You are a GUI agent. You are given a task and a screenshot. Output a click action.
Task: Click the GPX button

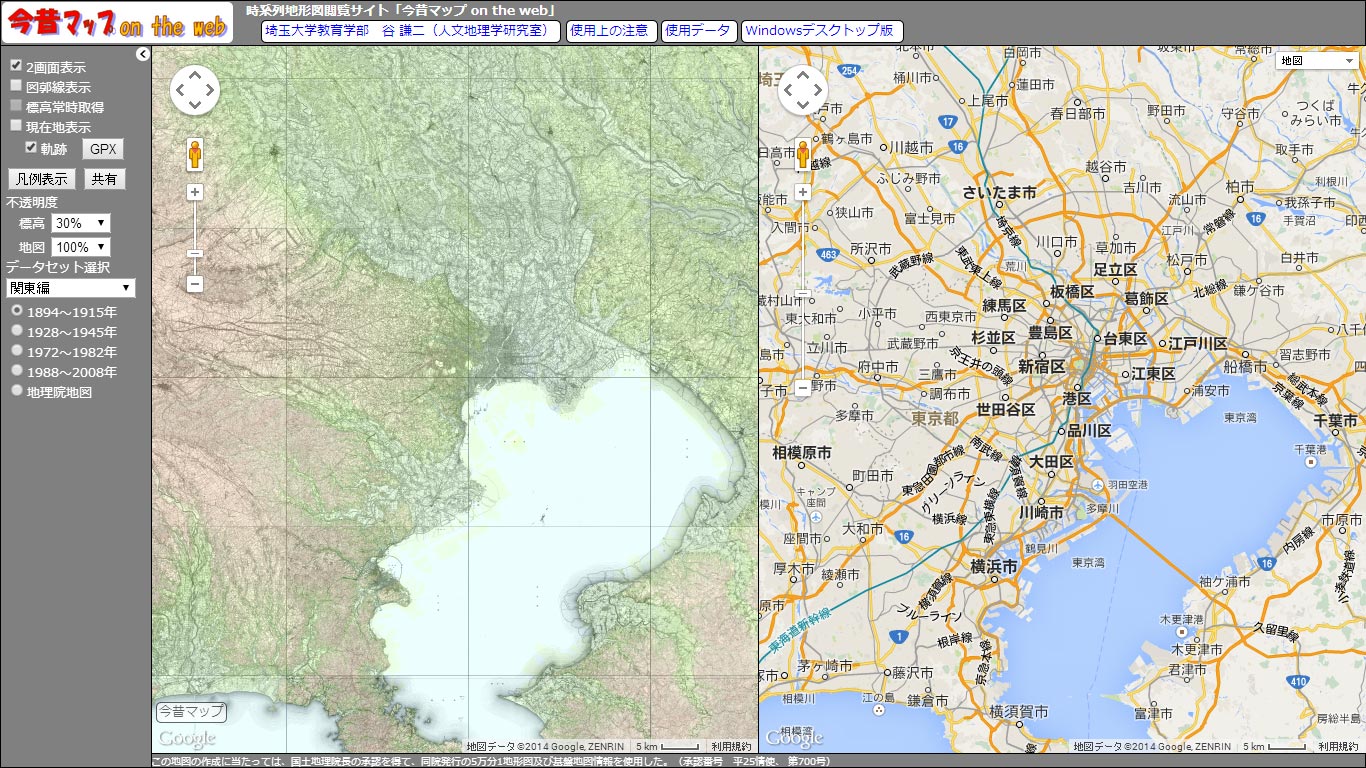click(x=103, y=149)
